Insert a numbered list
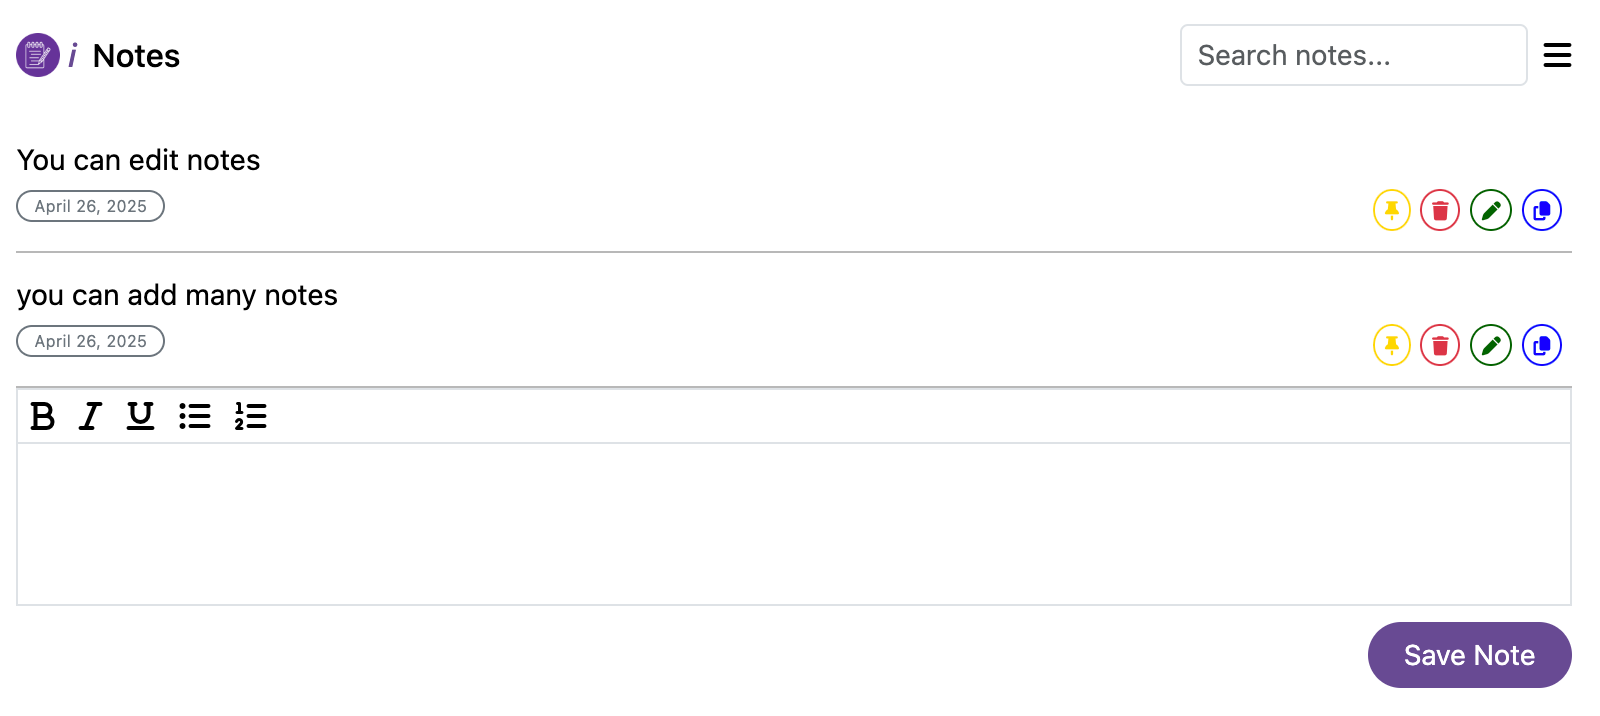Screen dimensions: 1600x716 (x=250, y=416)
